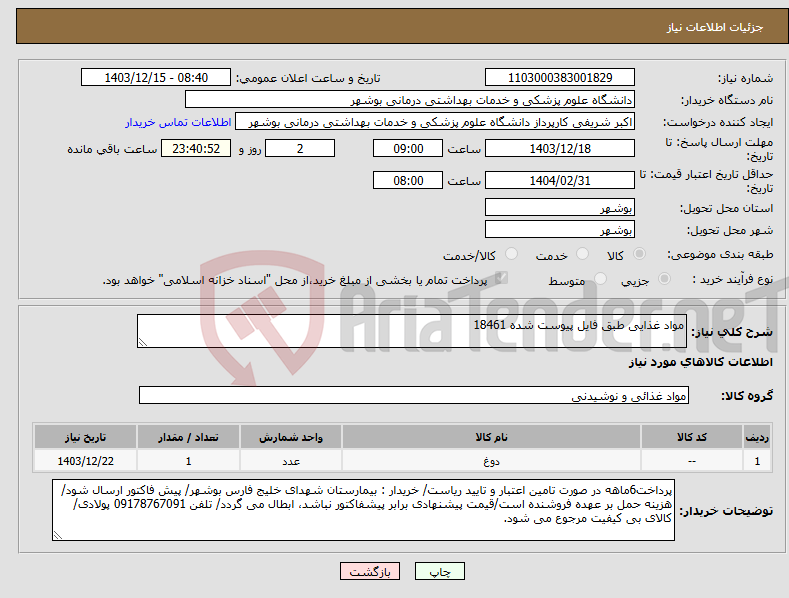Click response deadline date 1403/12/18

pyautogui.click(x=560, y=148)
